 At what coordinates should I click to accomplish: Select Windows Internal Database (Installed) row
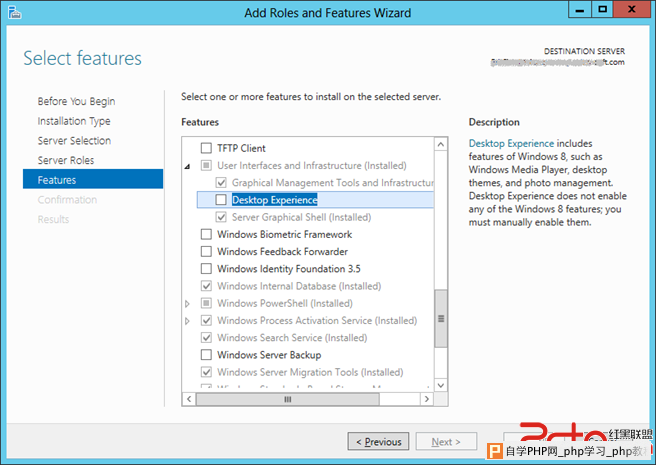(x=299, y=286)
